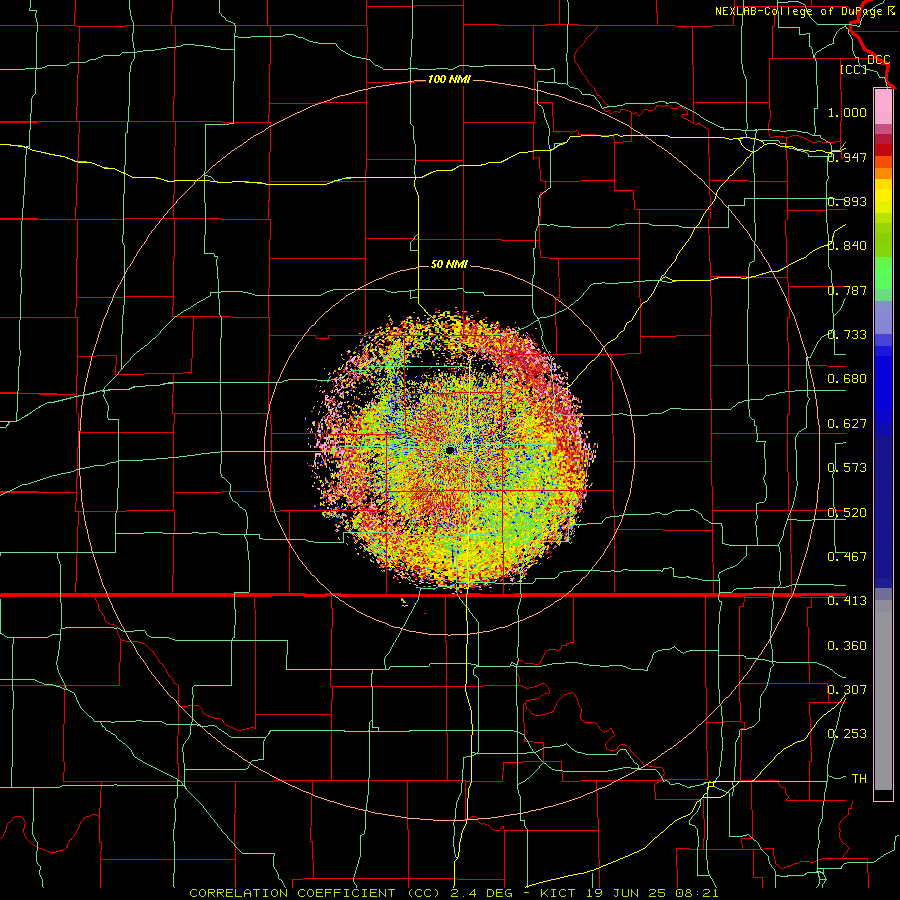The height and width of the screenshot is (900, 900).
Task: Click 'CORRELATION COEFFICIENT (CC)' in the footer
Action: [x=313, y=893]
